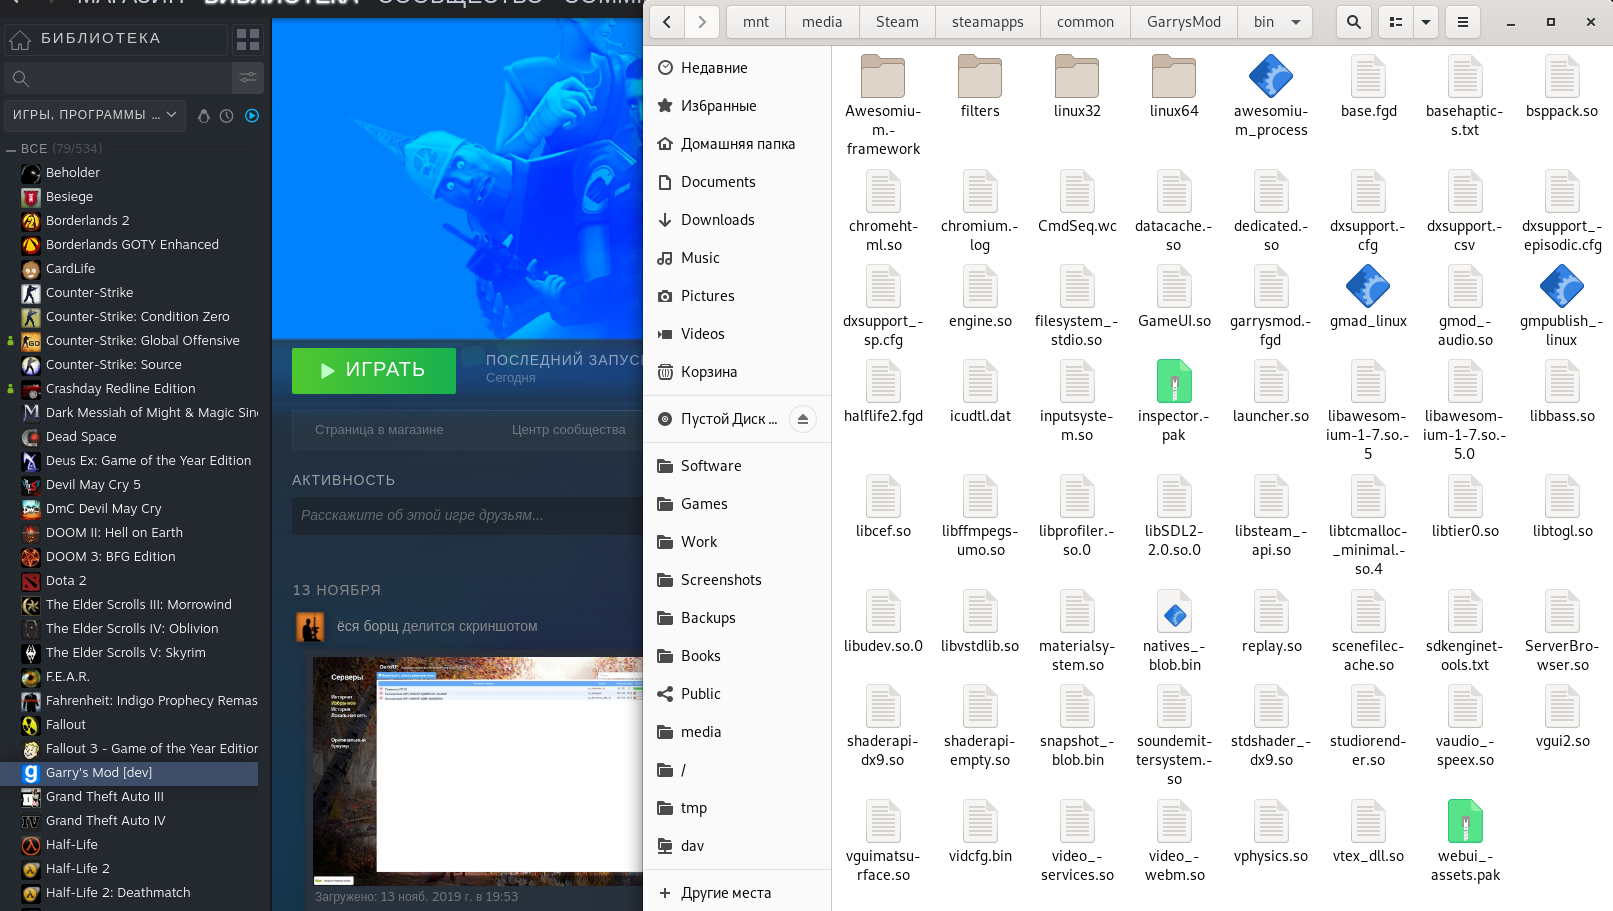The image size is (1613, 911).
Task: Toggle the recently played filter (clock icon)
Action: (227, 115)
